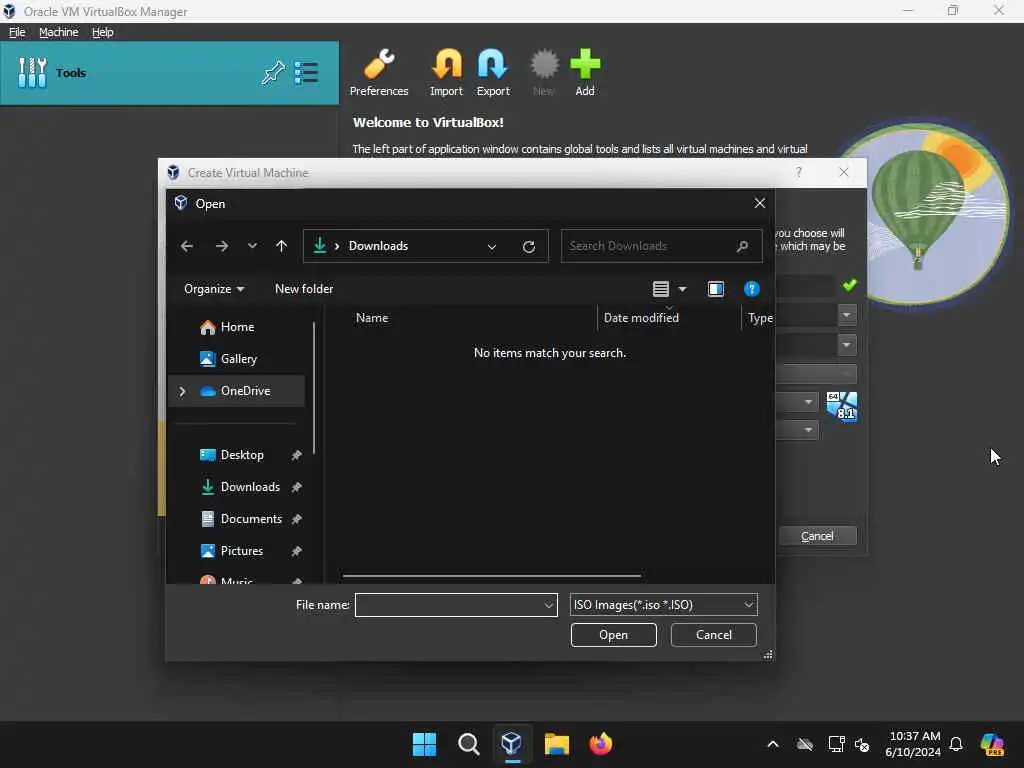
Task: Unpin Downloads using its pin icon
Action: [x=296, y=487]
